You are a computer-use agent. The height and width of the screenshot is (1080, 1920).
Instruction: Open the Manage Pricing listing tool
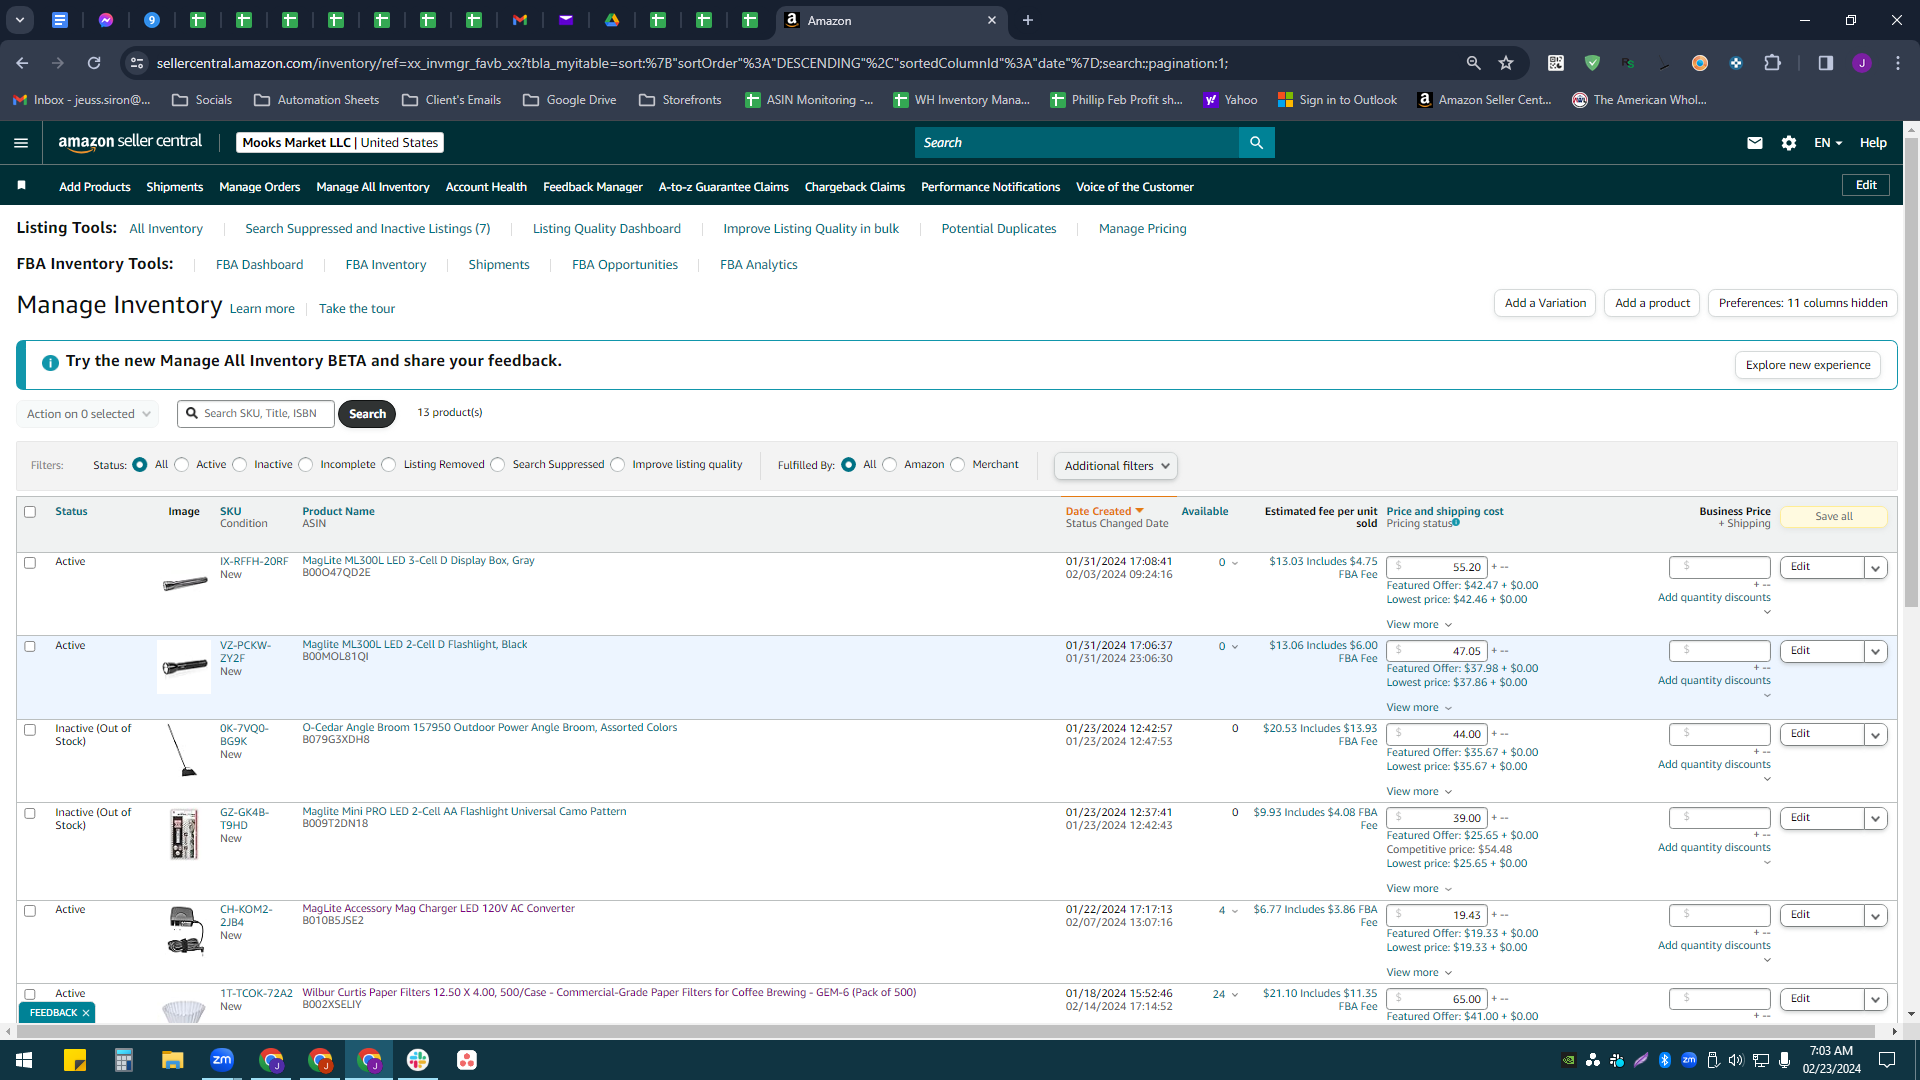tap(1142, 229)
